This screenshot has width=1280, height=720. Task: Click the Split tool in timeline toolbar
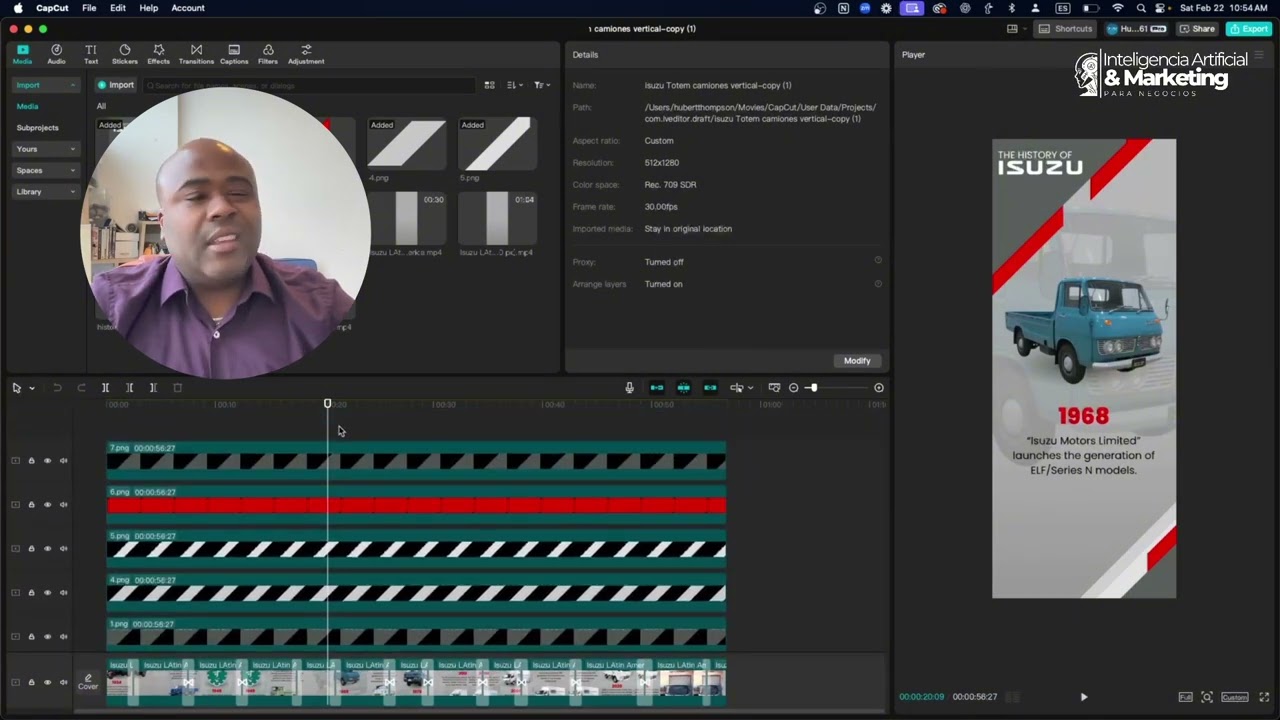[105, 388]
